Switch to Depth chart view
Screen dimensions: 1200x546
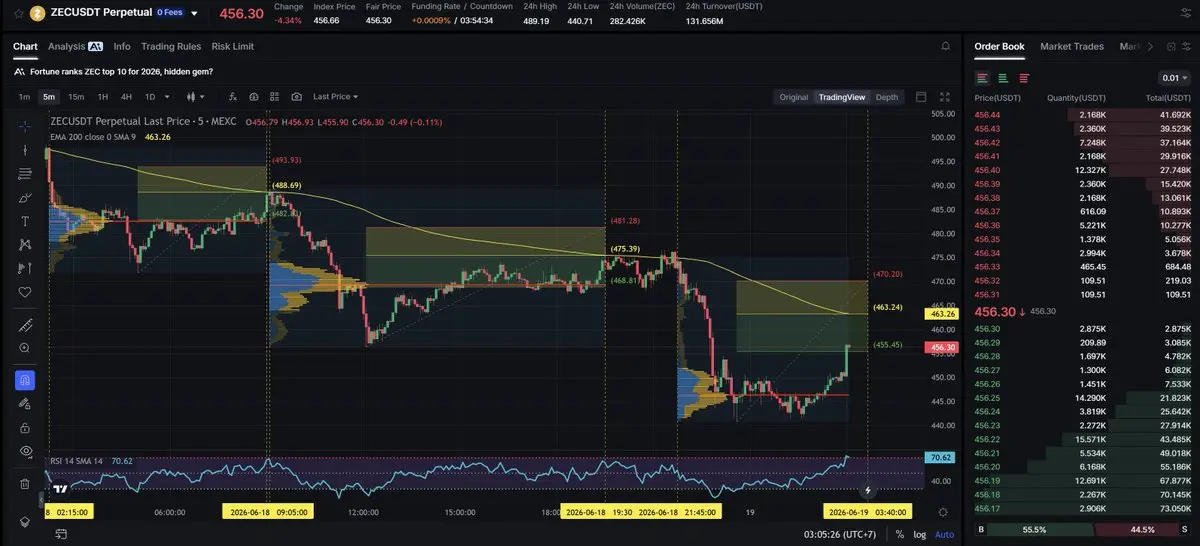[x=887, y=97]
